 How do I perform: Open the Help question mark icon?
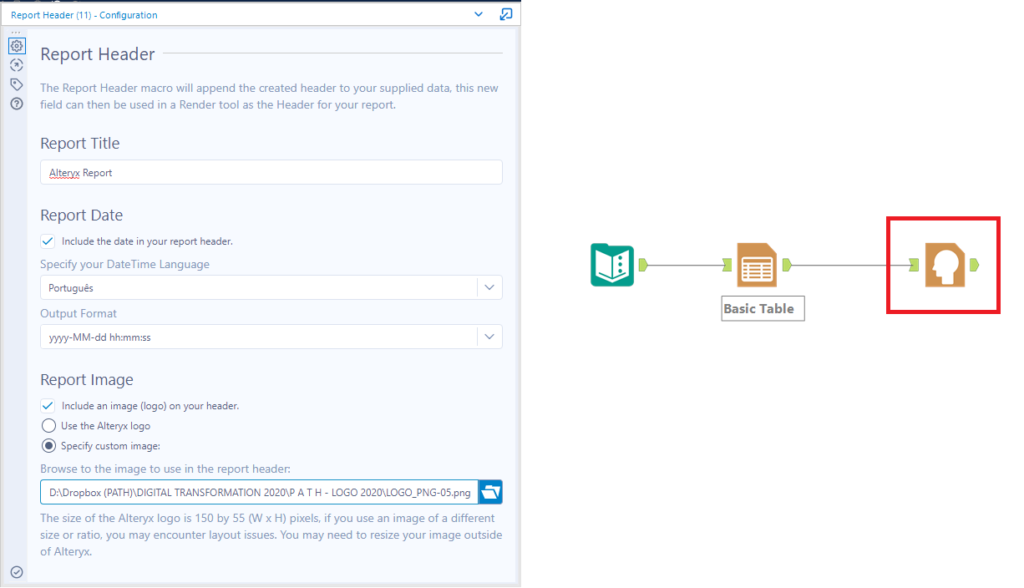click(16, 104)
